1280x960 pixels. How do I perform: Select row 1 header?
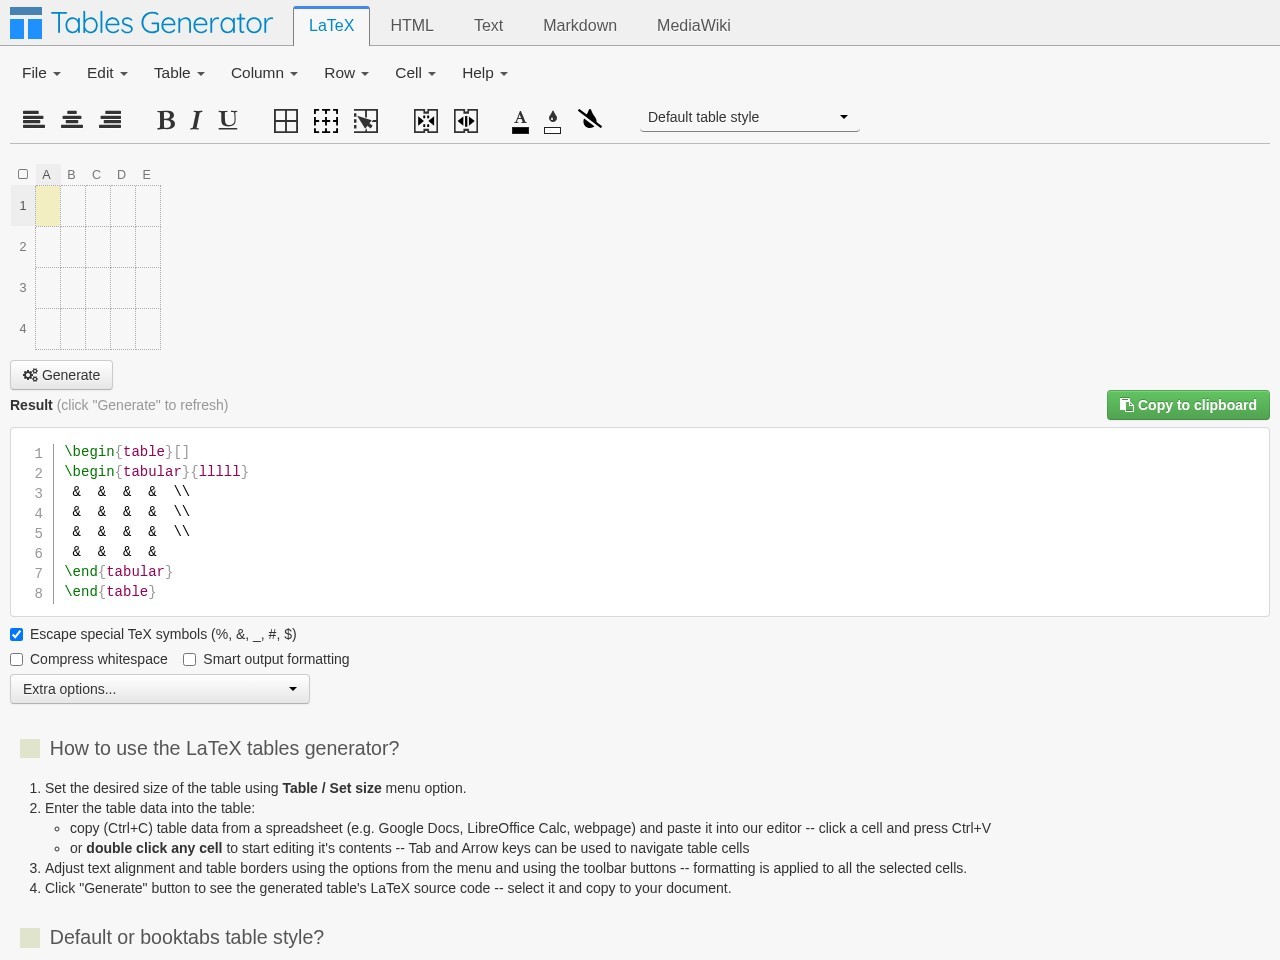click(22, 206)
